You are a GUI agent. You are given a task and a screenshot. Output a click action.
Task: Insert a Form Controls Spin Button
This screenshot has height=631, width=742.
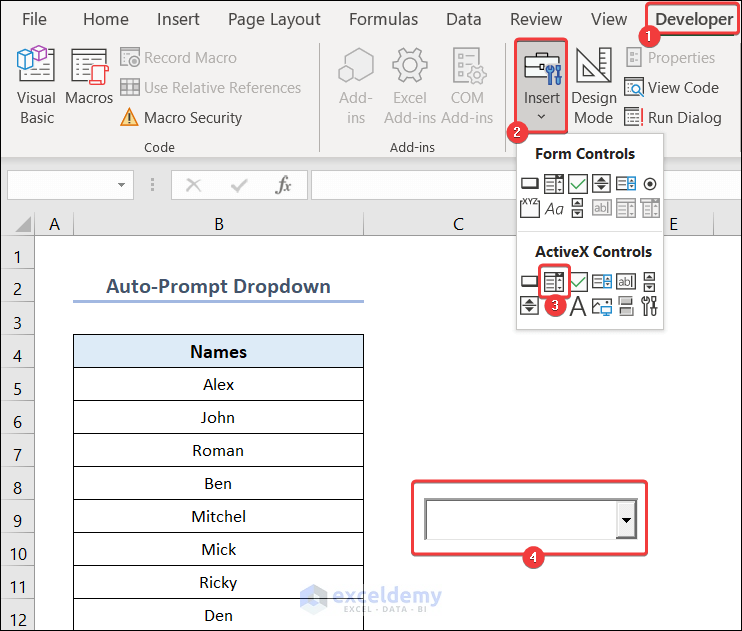click(601, 184)
